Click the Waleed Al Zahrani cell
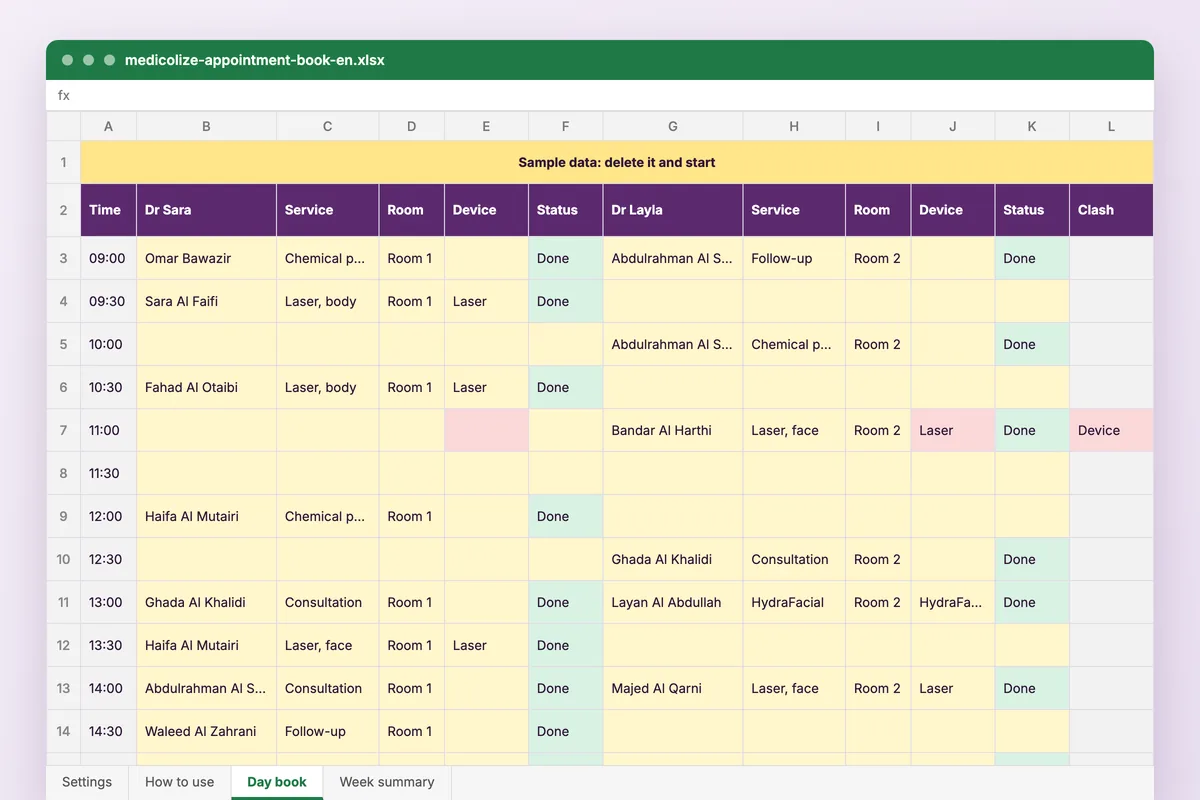Screen dimensions: 1200x800 click(206, 731)
